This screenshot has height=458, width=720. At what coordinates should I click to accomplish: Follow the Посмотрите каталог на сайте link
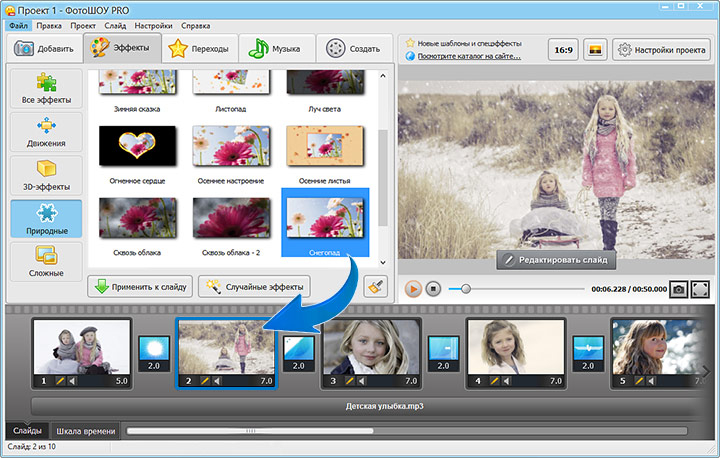tap(469, 56)
